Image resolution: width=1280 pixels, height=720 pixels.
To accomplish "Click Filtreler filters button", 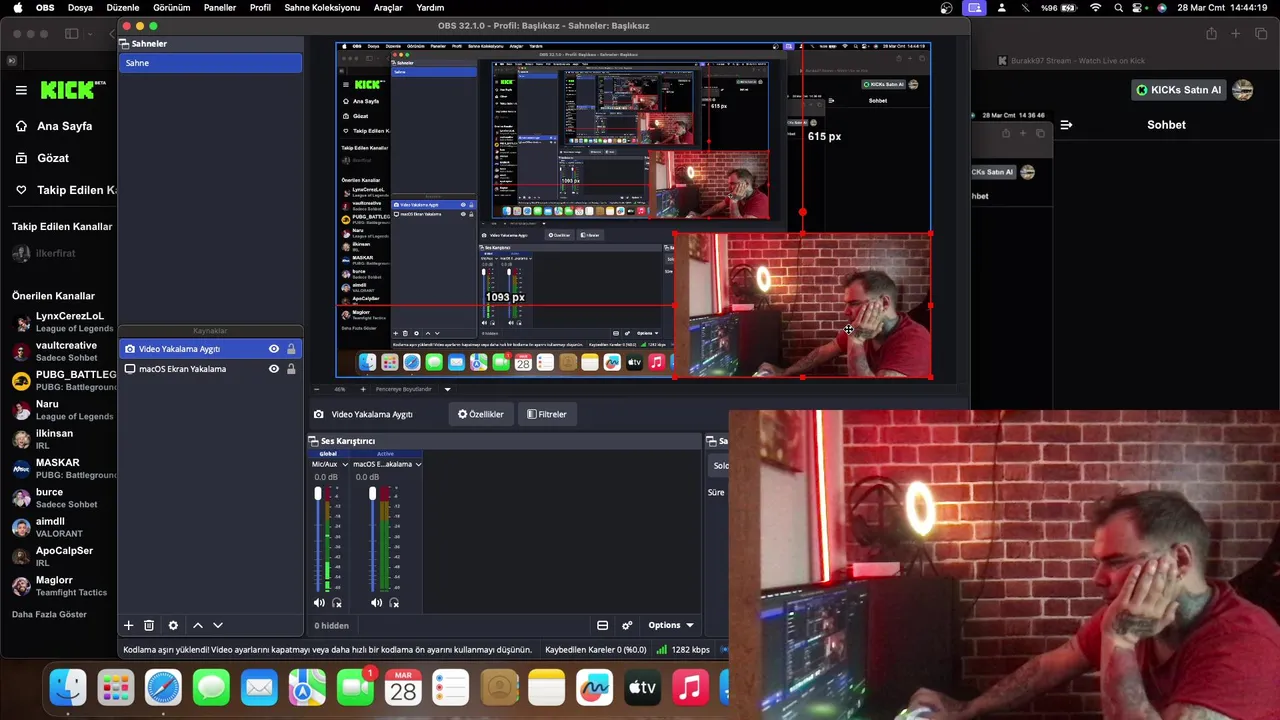I will point(547,414).
